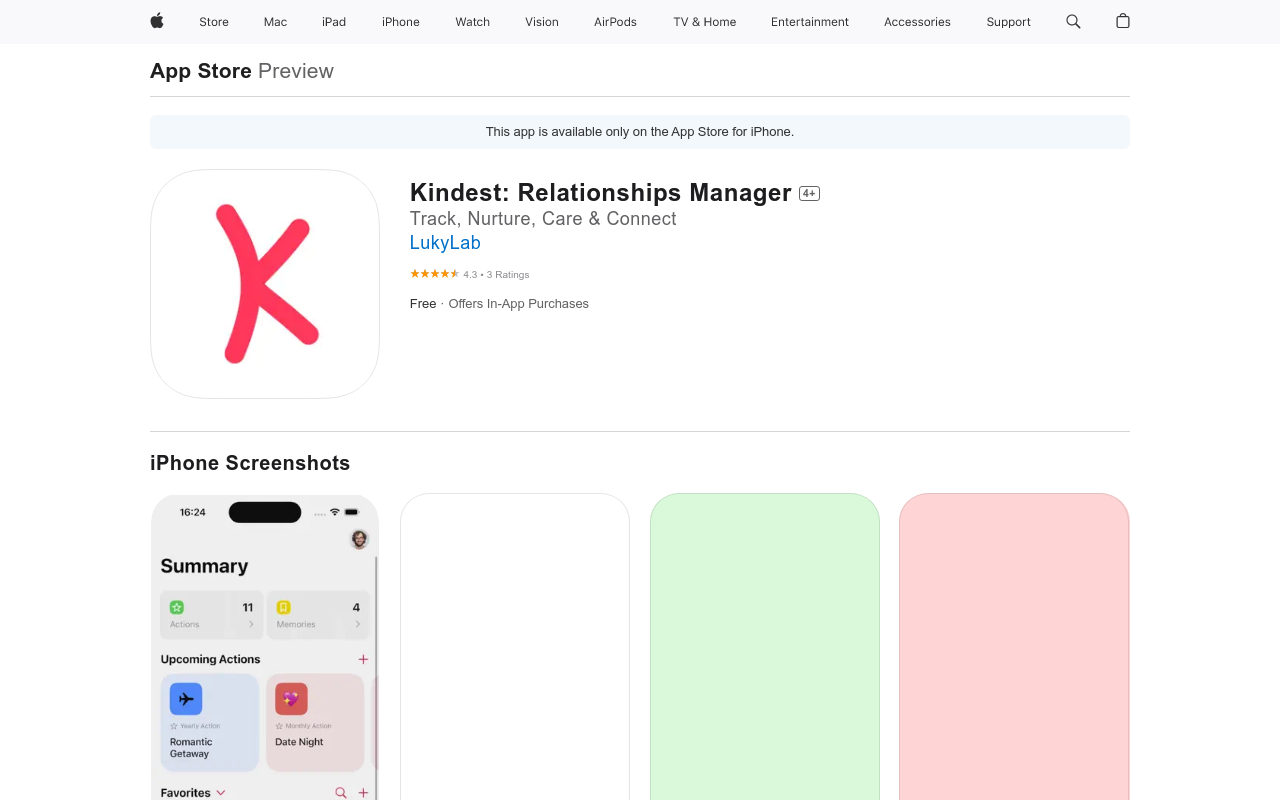Click the pink fourth screenshot
The height and width of the screenshot is (800, 1280).
(x=1014, y=647)
